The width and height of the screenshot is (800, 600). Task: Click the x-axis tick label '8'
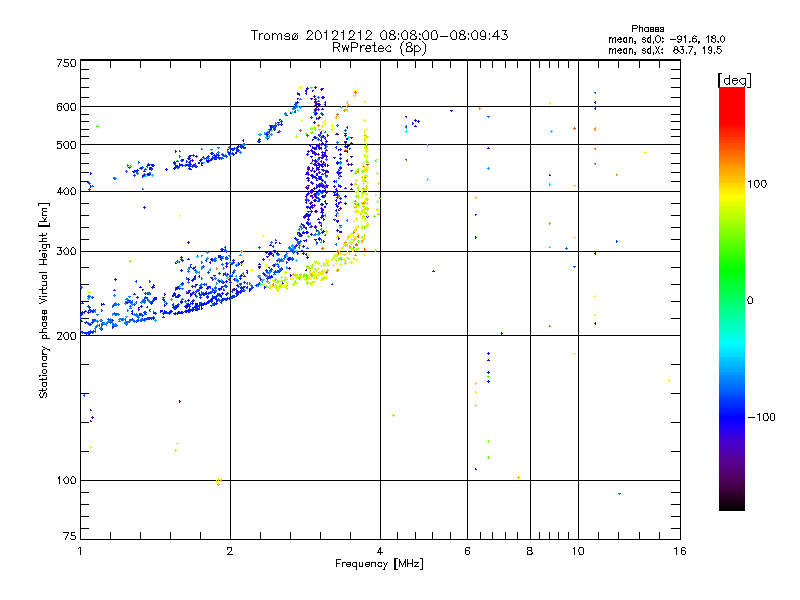pyautogui.click(x=530, y=551)
